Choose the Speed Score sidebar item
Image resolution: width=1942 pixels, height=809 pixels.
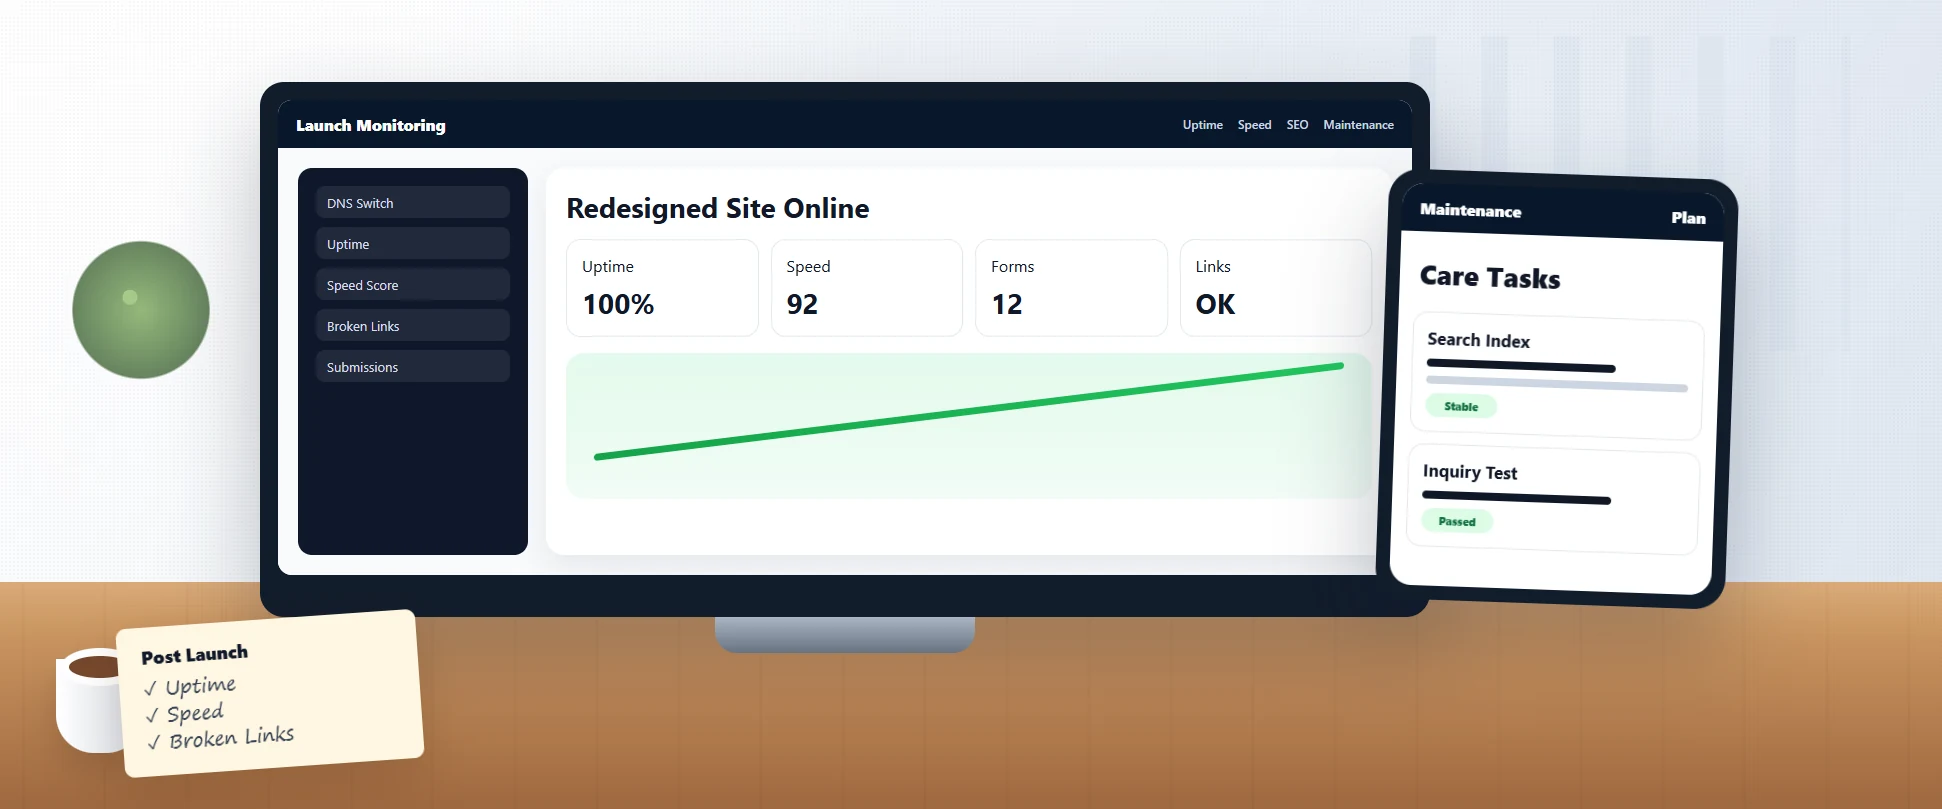(x=412, y=284)
